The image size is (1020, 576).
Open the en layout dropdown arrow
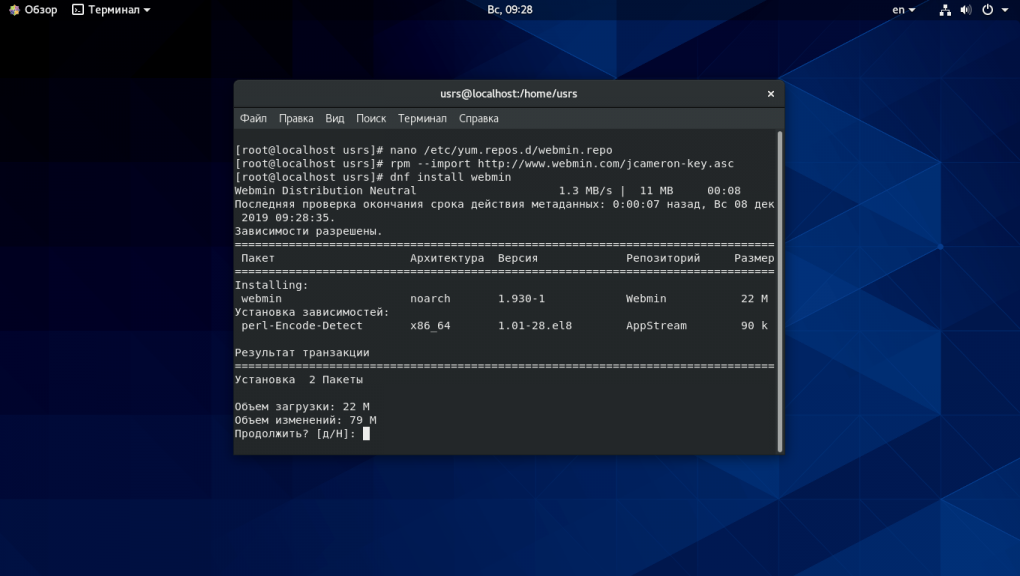click(x=910, y=9)
